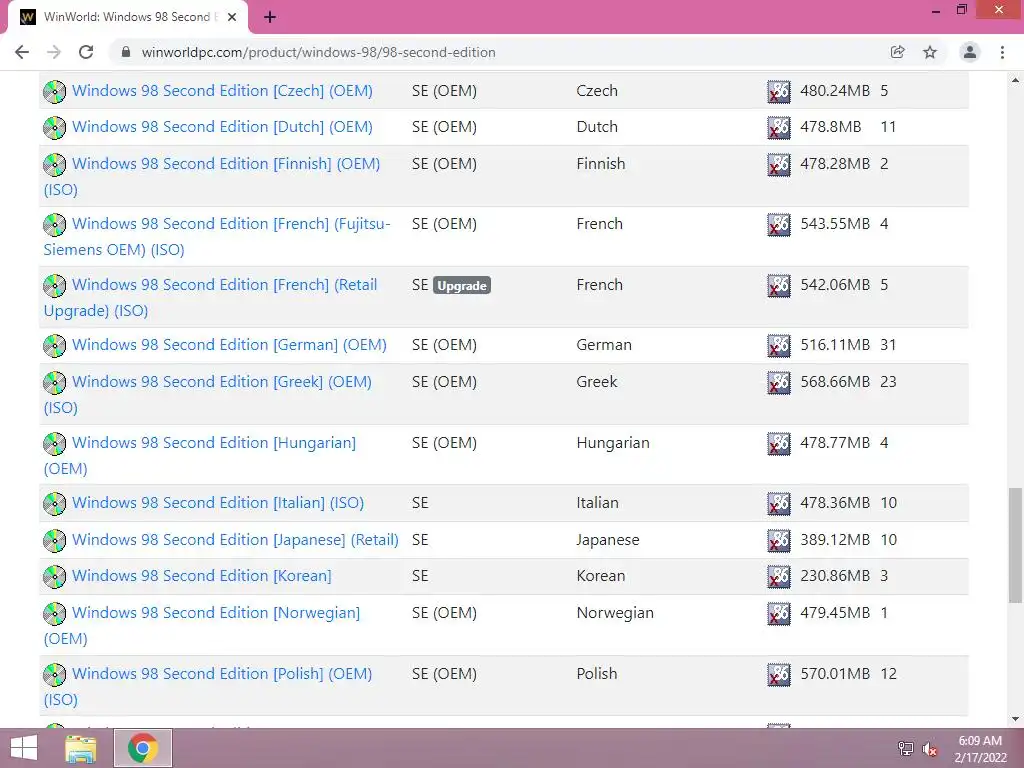Click the disc icon beside Japanese Retail
The width and height of the screenshot is (1024, 768).
tap(55, 540)
